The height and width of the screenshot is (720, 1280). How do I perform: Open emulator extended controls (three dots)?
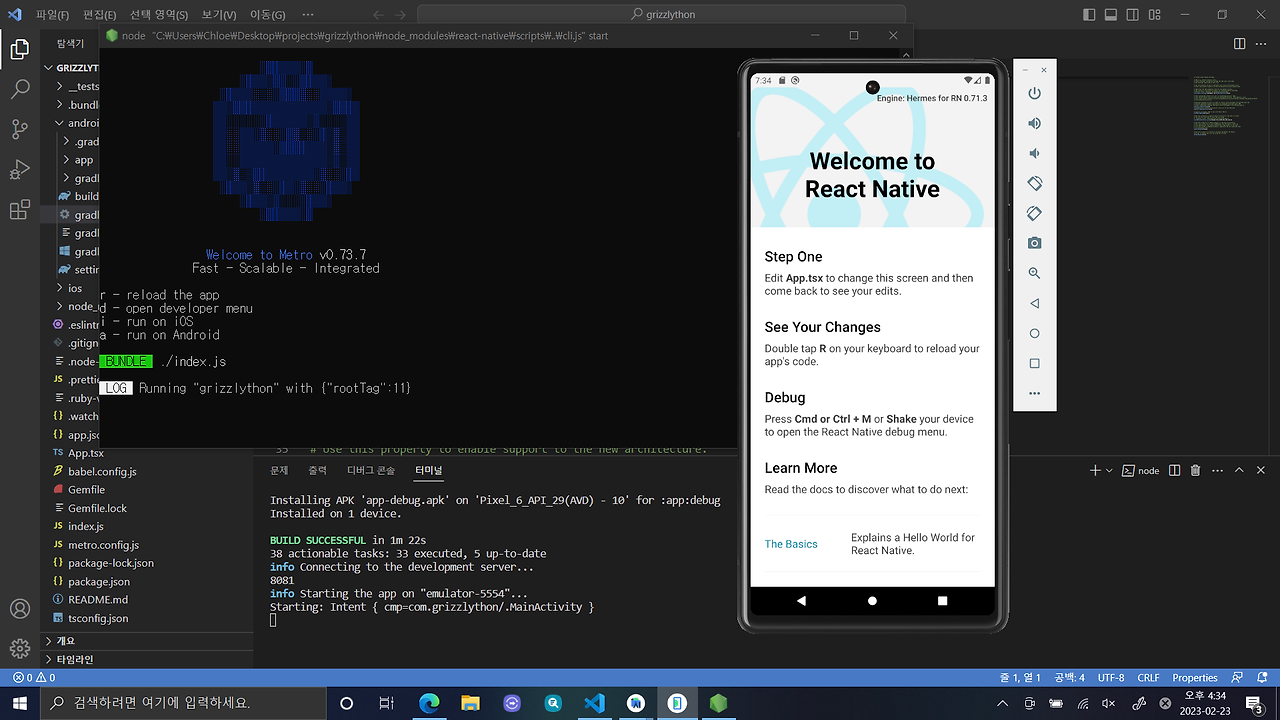[x=1034, y=393]
